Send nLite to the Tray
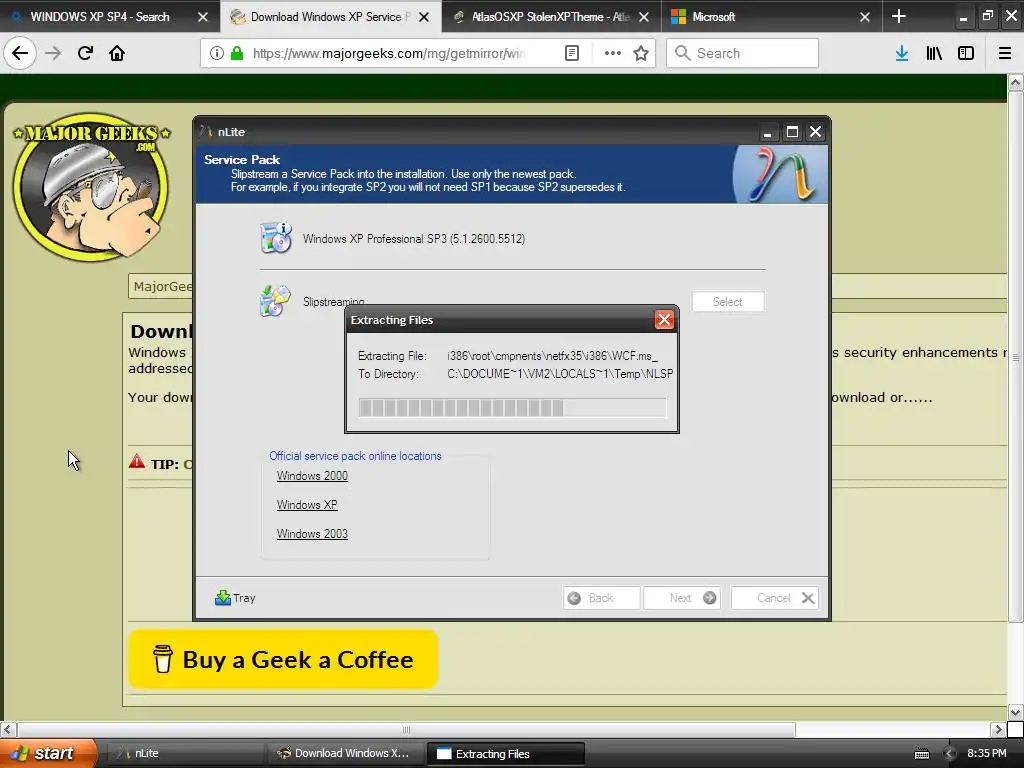 (x=235, y=598)
